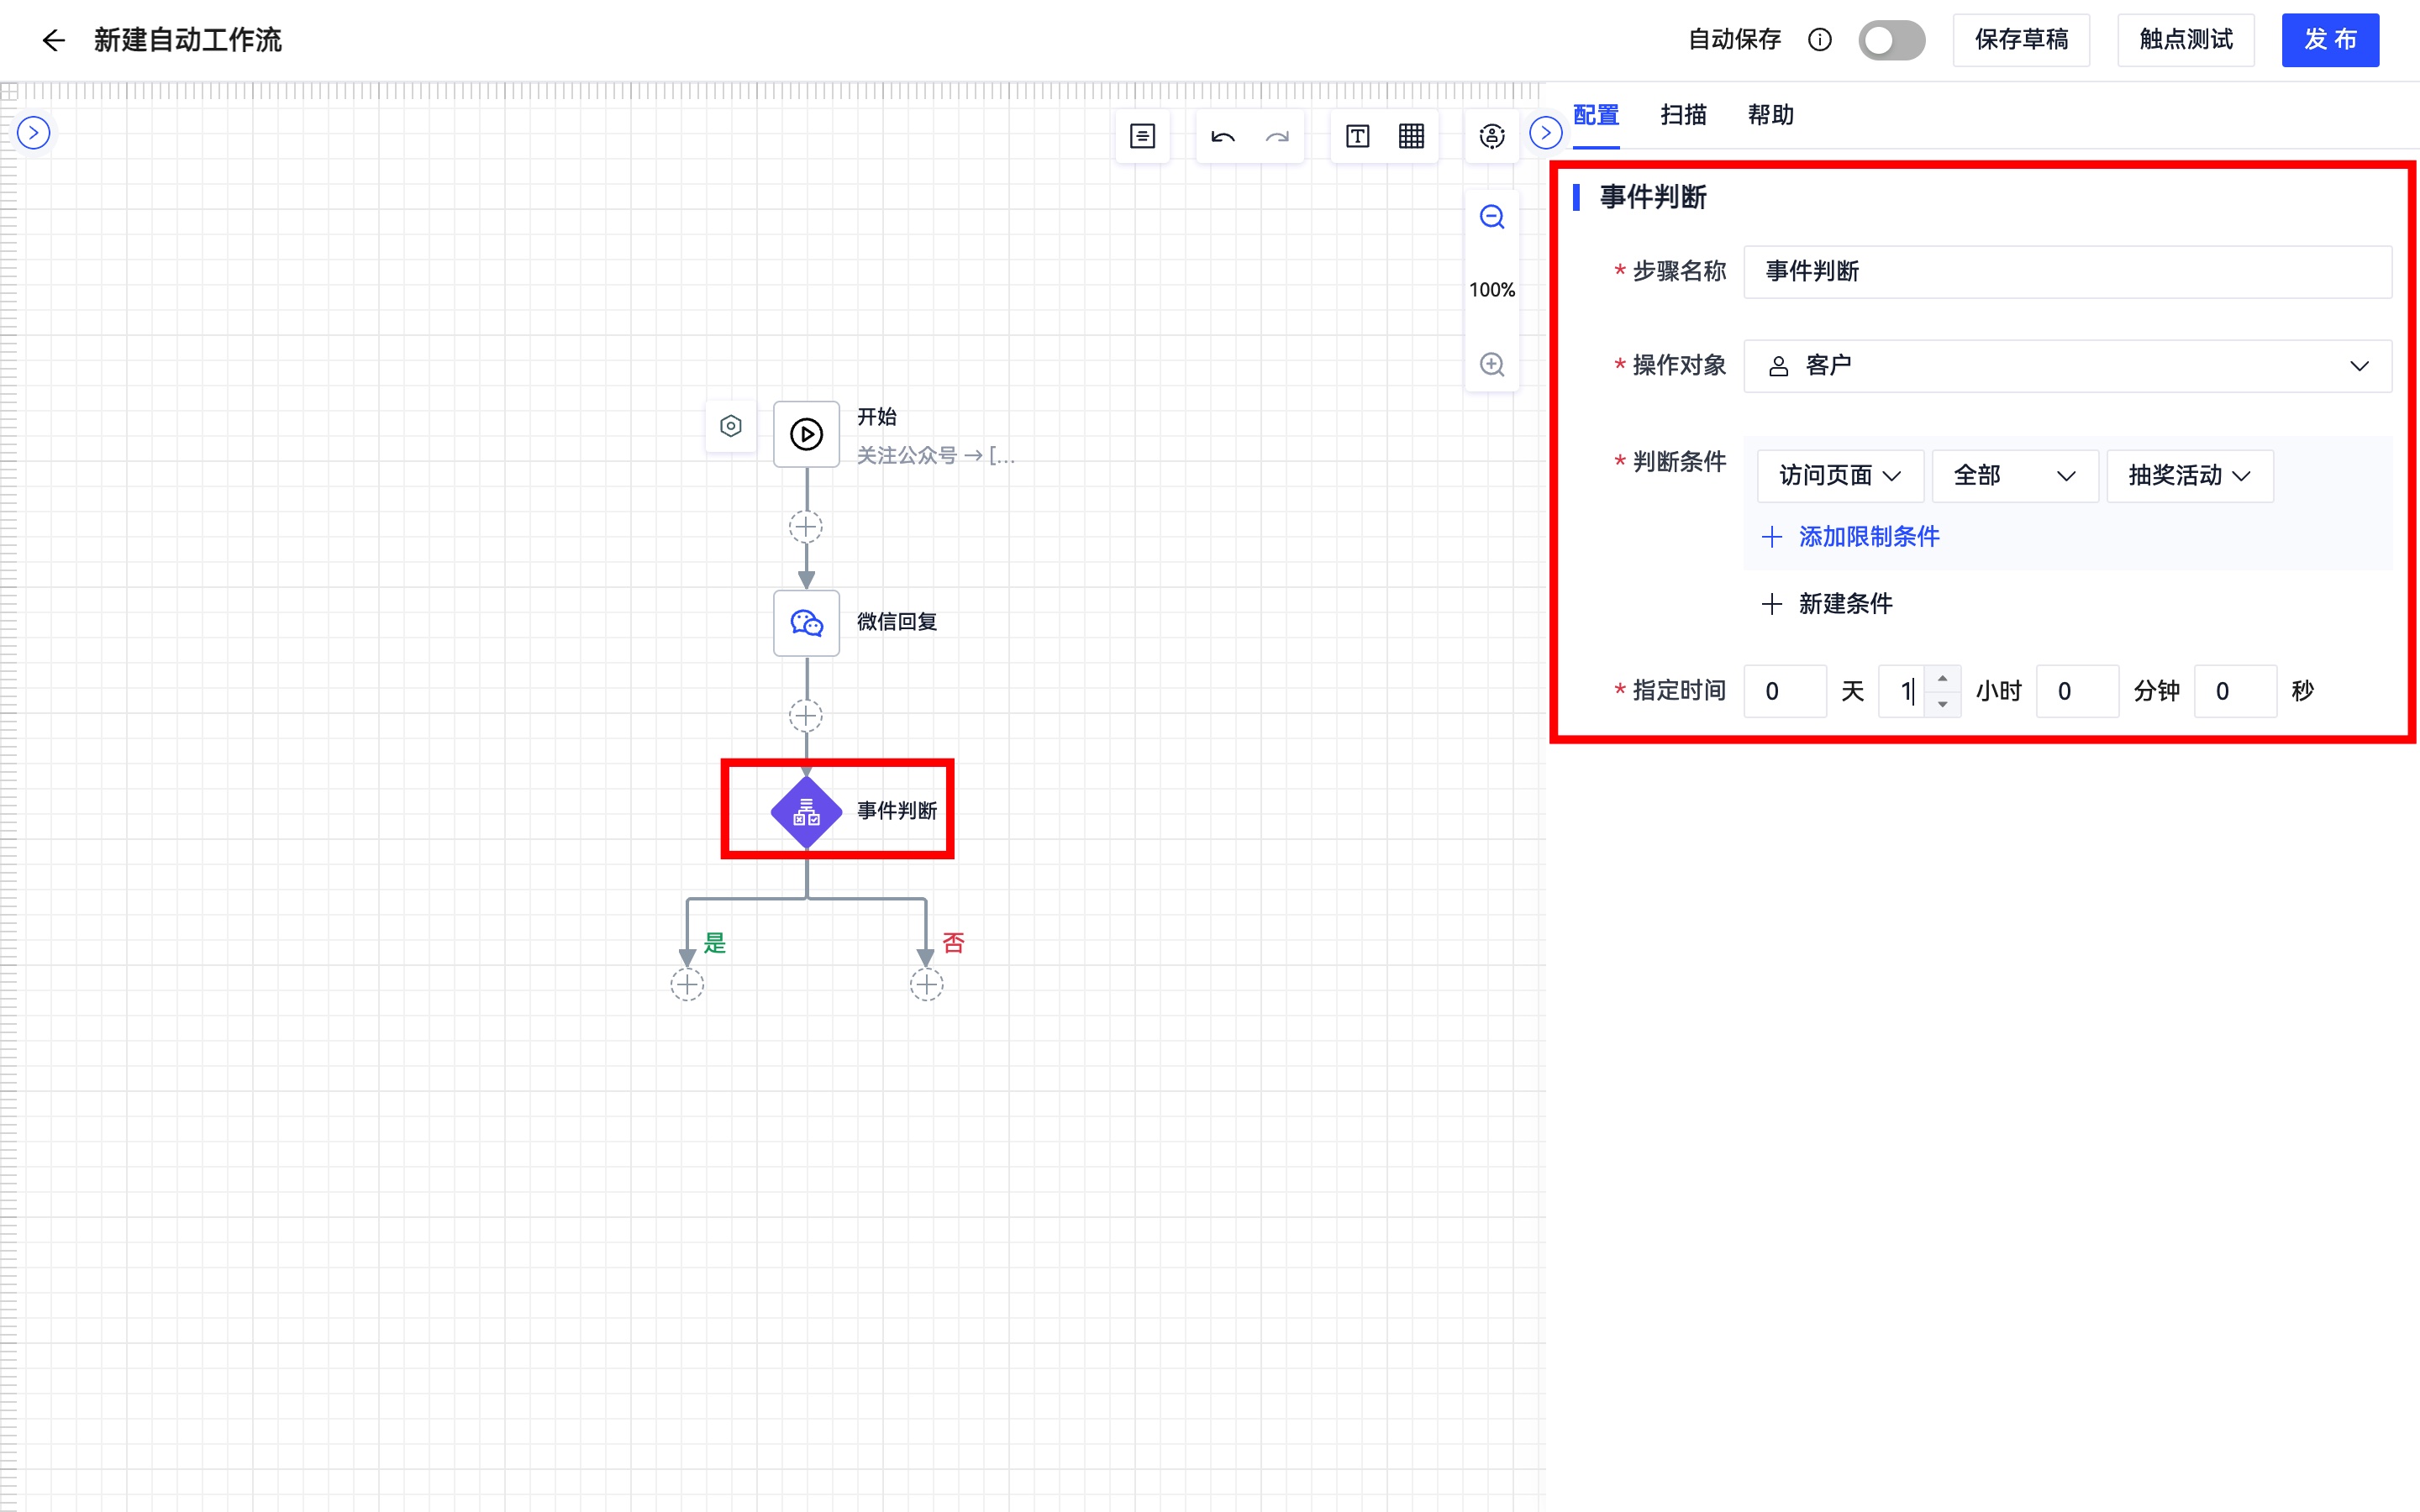
Task: Click the 保存草稿 button
Action: (x=2020, y=40)
